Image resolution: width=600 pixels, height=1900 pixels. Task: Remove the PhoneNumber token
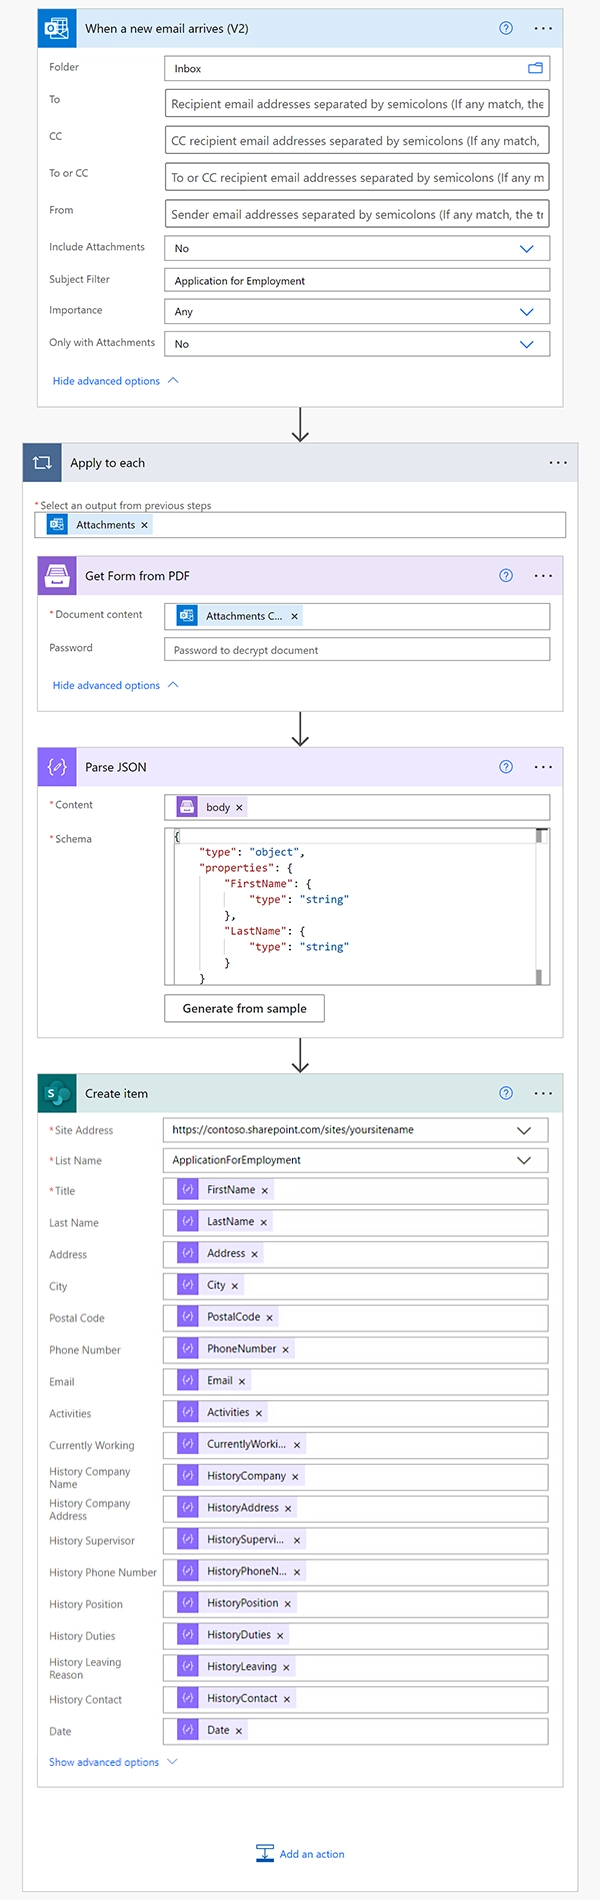(286, 1349)
